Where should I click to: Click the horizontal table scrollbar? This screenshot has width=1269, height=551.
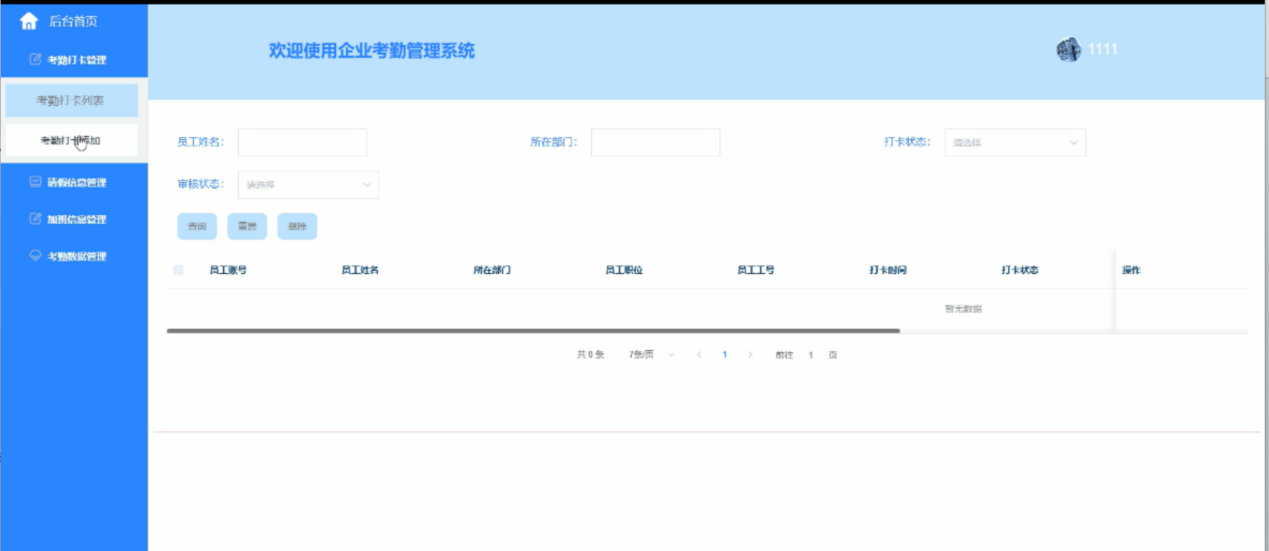(533, 330)
